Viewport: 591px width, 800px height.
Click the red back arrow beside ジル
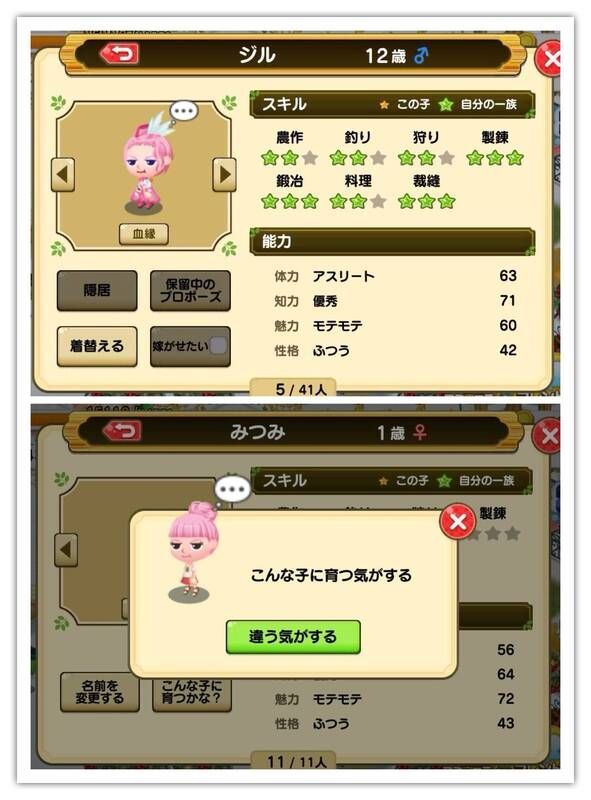(119, 54)
